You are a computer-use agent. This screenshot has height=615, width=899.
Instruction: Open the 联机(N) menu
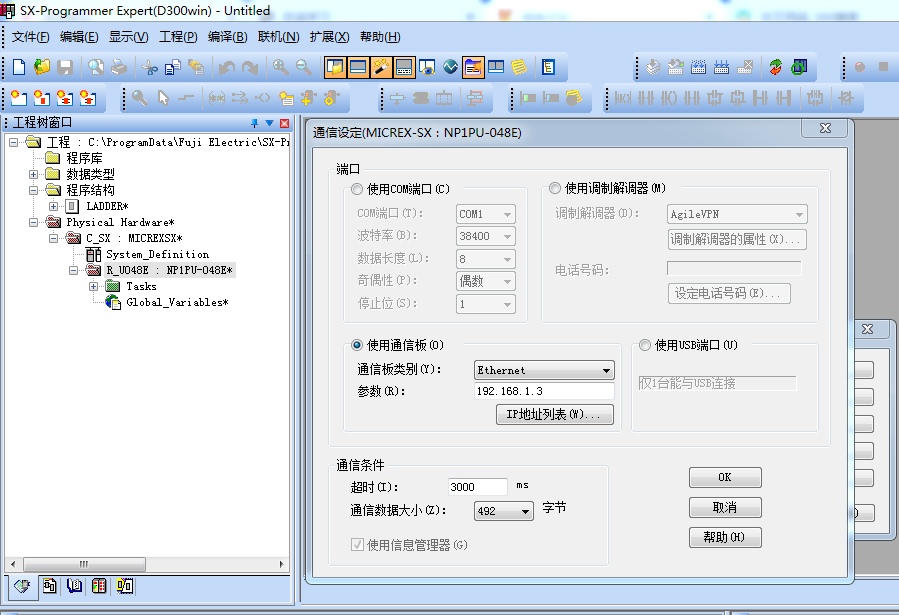(278, 37)
